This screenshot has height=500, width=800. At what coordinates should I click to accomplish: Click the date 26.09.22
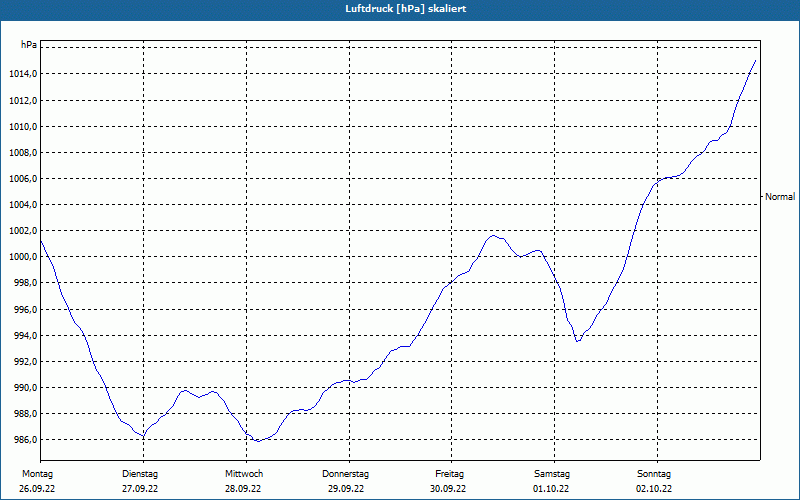pos(37,489)
